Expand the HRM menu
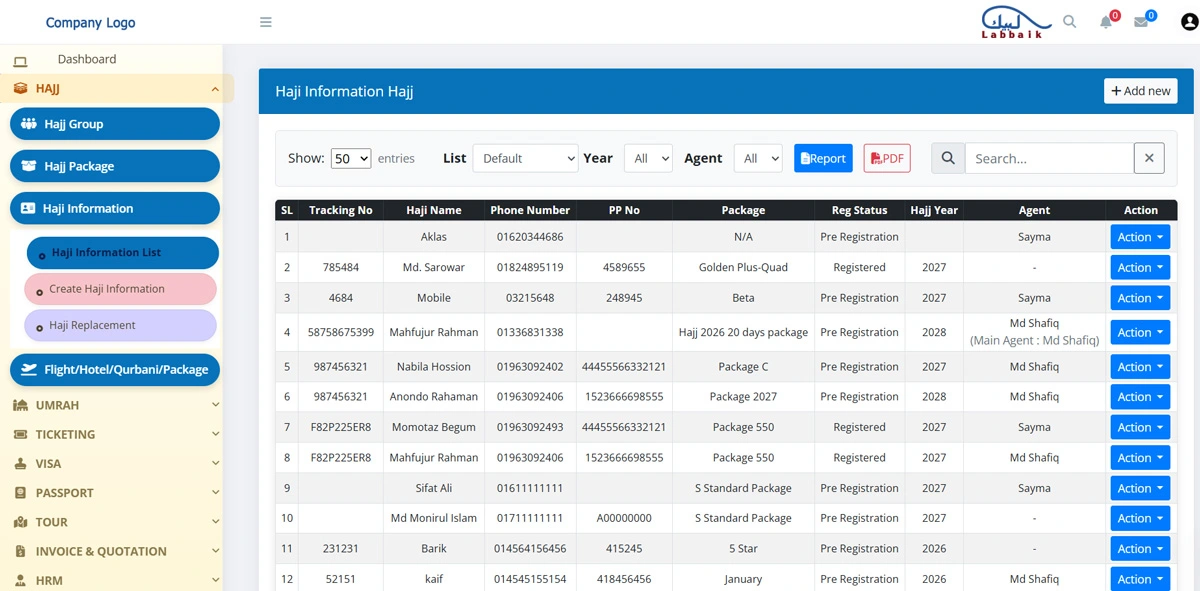The width and height of the screenshot is (1200, 591). click(116, 580)
